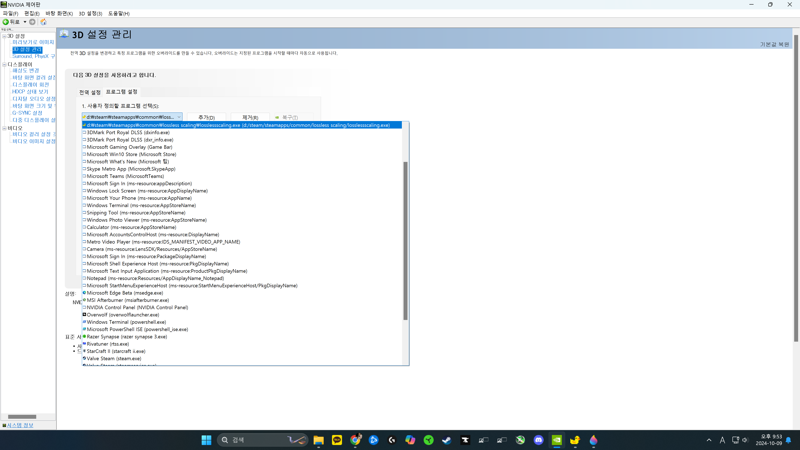800x450 pixels.
Task: Open Surround, PhysX tree entry
Action: point(33,56)
